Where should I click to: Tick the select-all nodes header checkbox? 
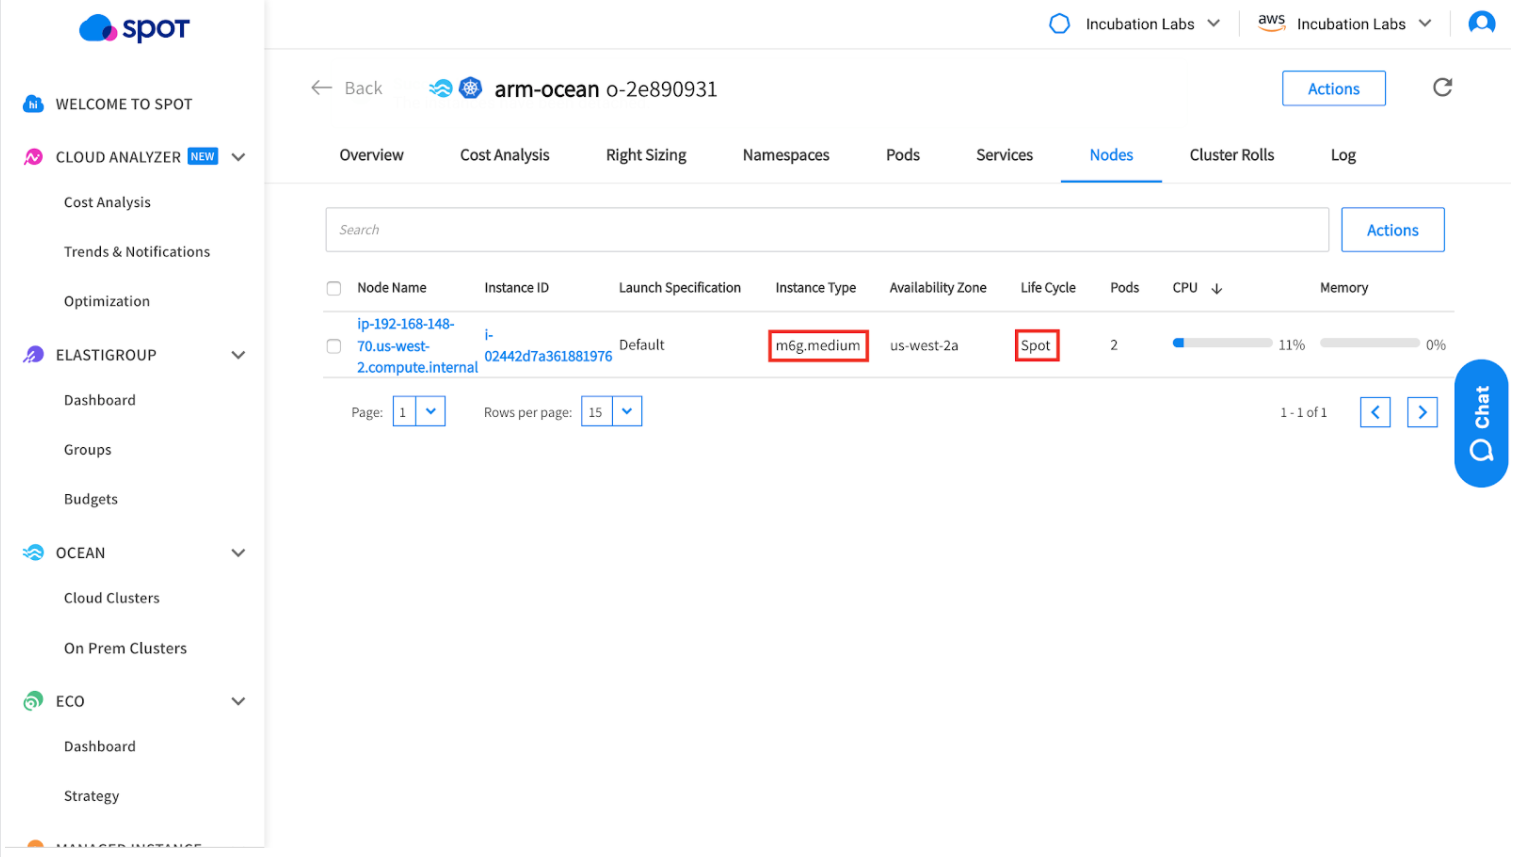click(x=334, y=289)
